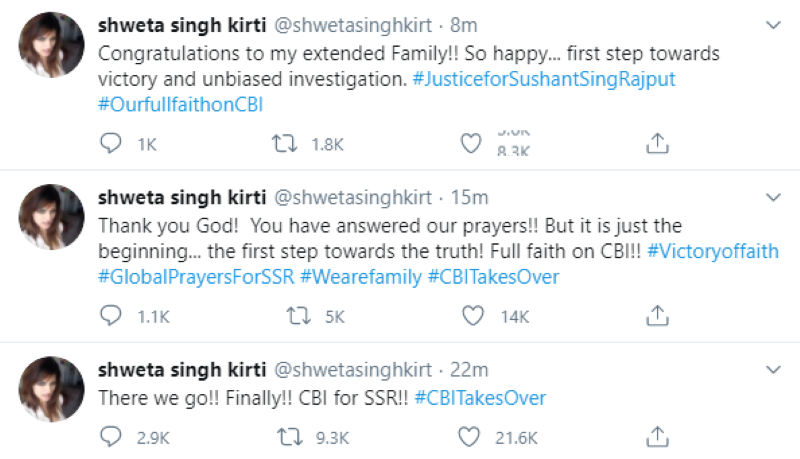800x459 pixels.
Task: Retweet the "Congratulations to my extended Family" tweet
Action: pos(285,144)
